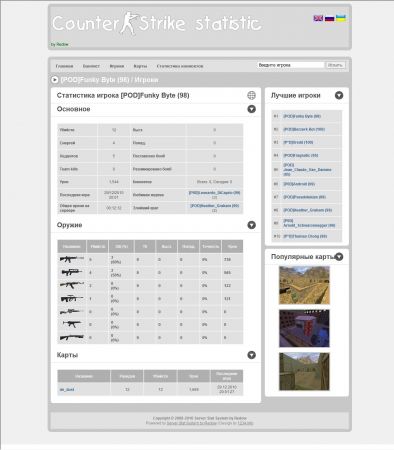Click the first rifle icon in the weapons table
Screen dimensions: 394x450
click(71, 259)
